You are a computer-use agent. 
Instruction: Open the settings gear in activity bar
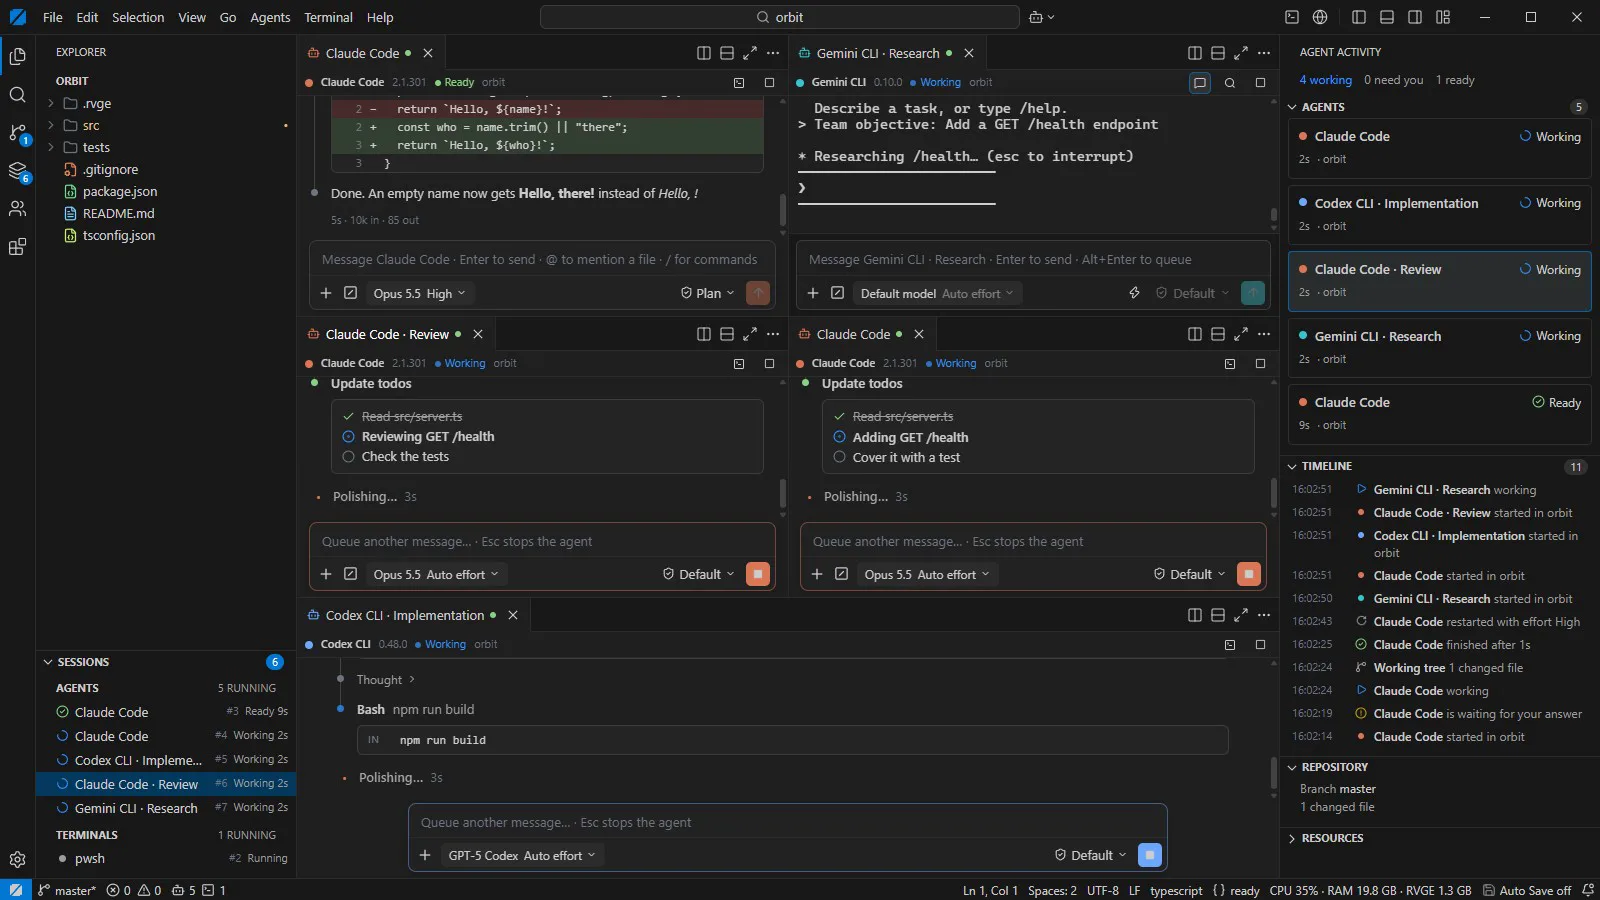click(x=17, y=859)
